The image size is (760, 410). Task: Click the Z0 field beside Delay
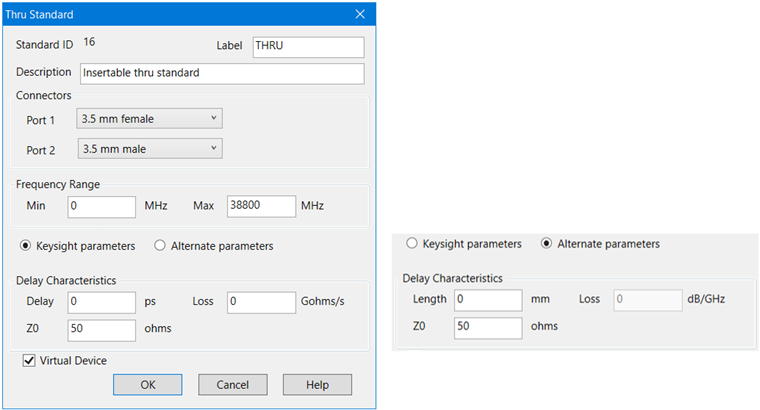(101, 330)
